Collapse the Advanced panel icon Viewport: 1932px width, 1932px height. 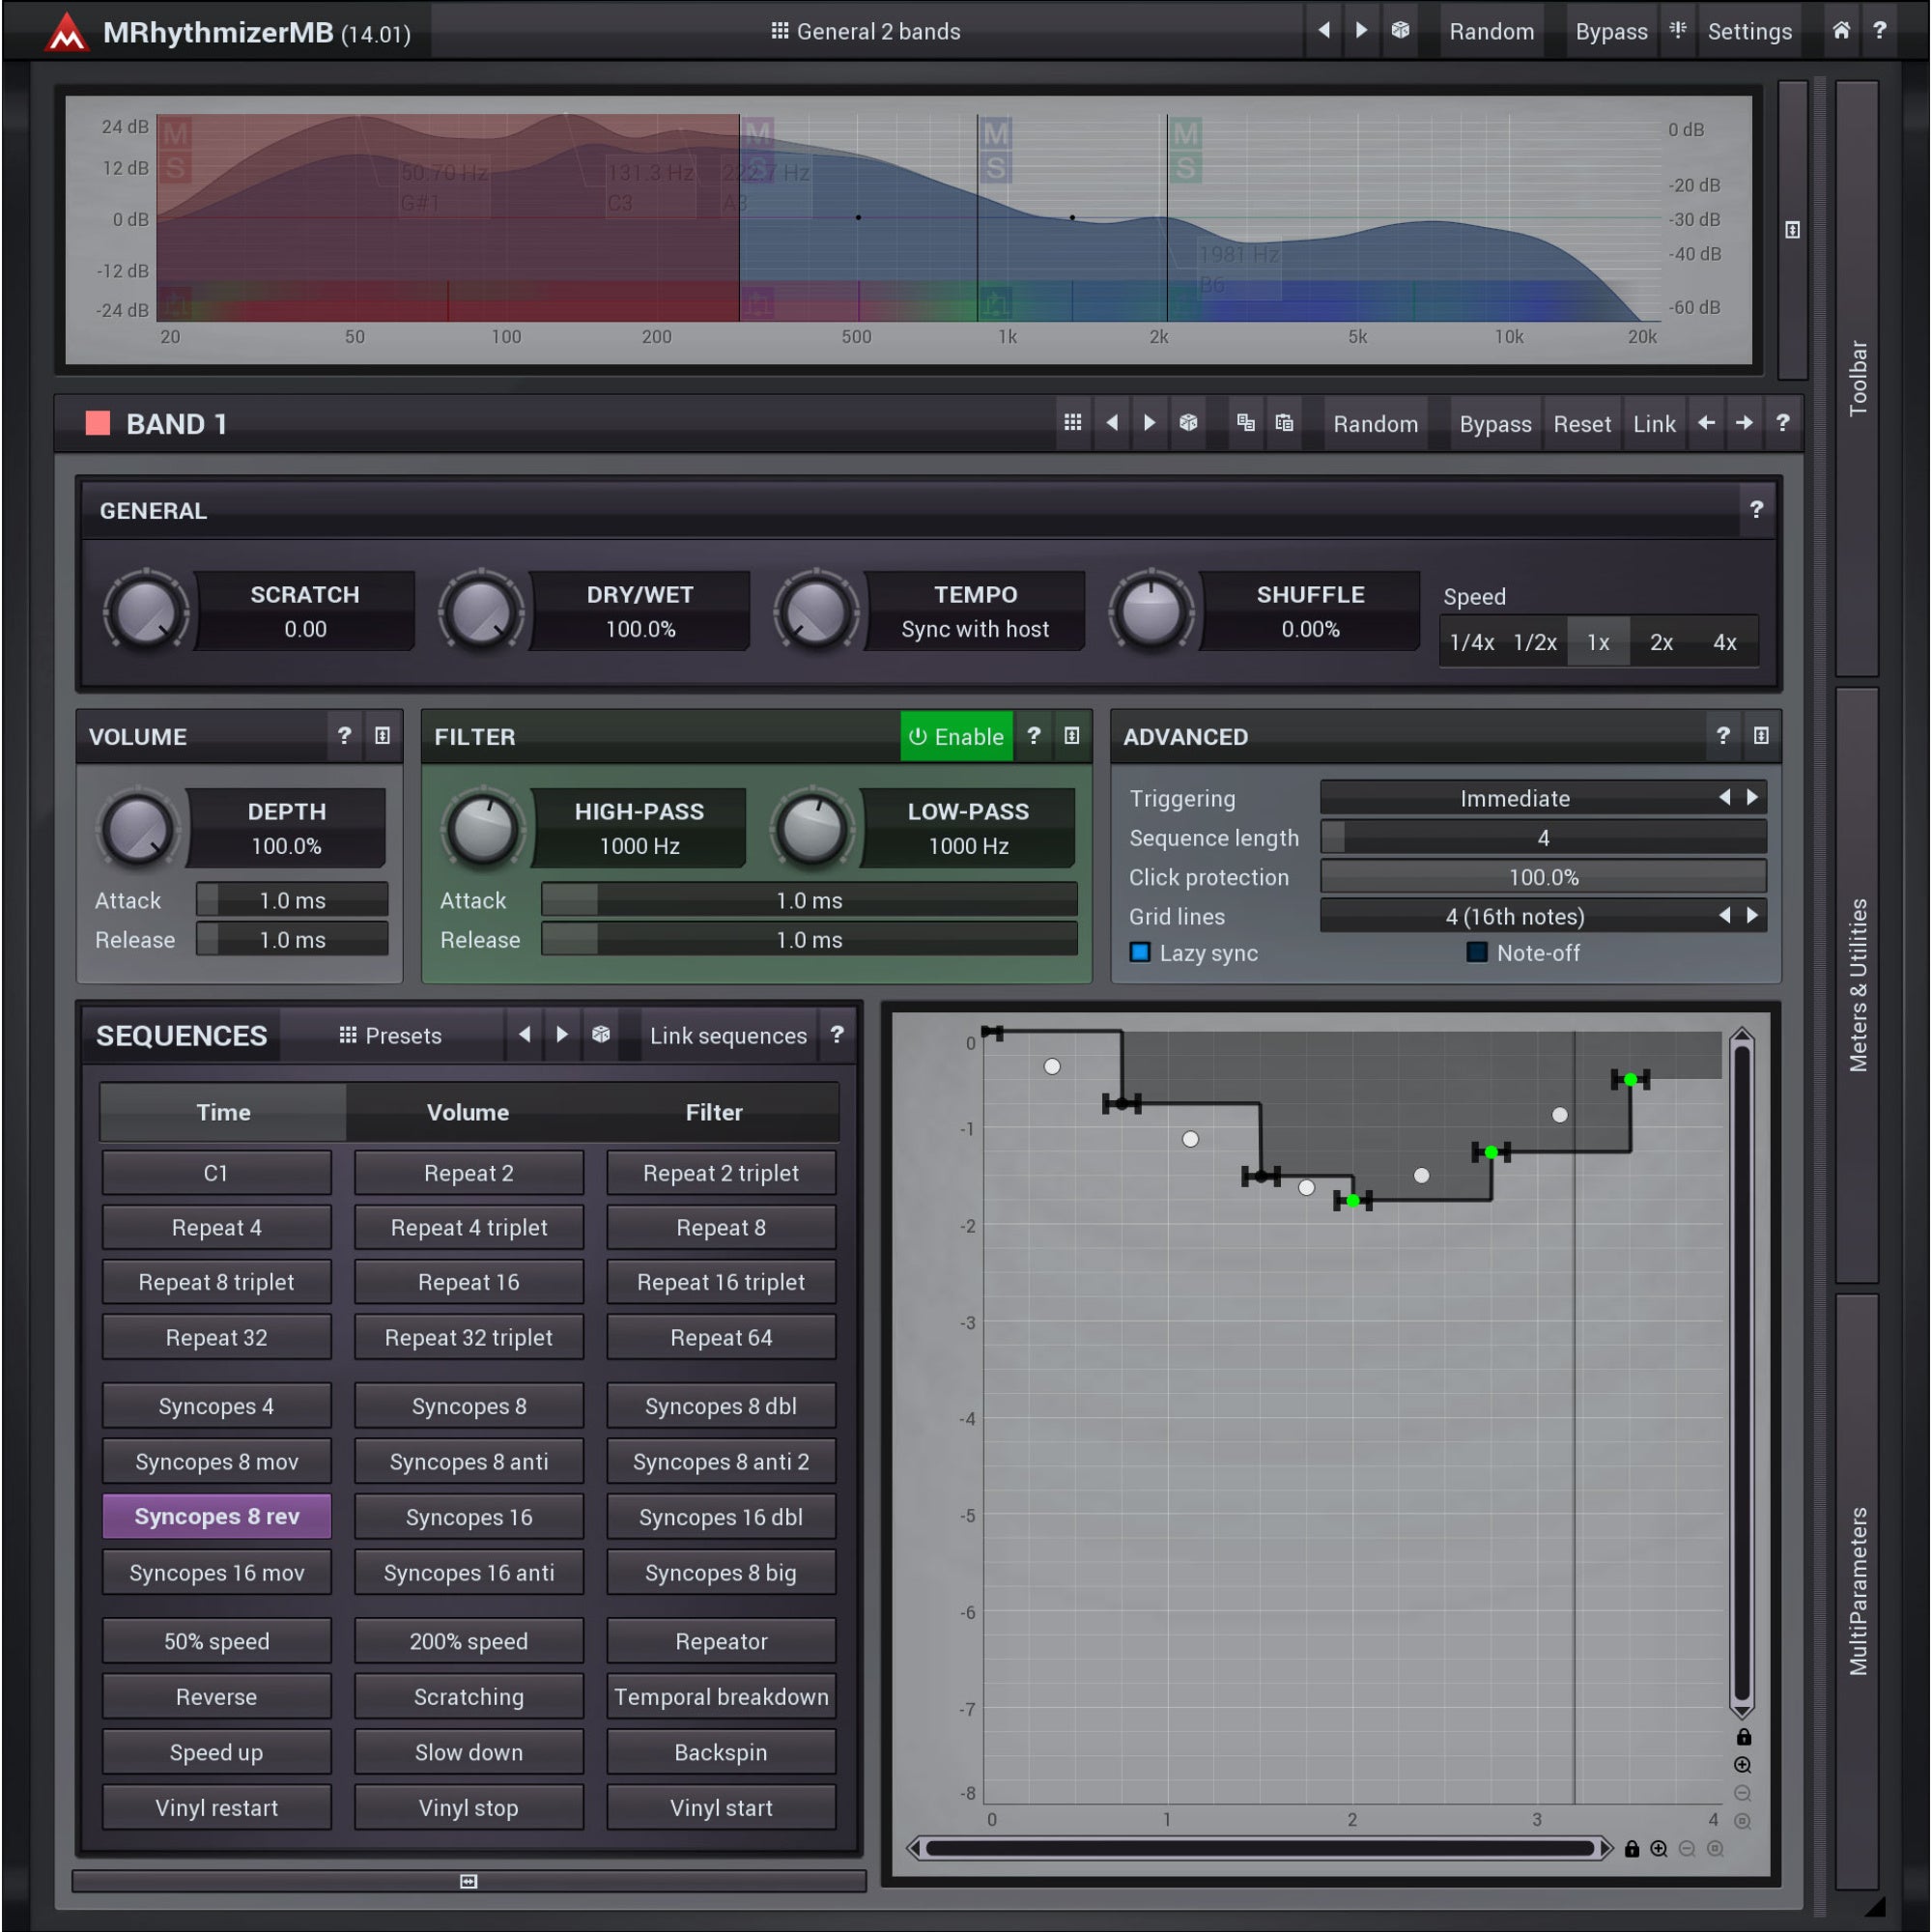tap(1761, 736)
